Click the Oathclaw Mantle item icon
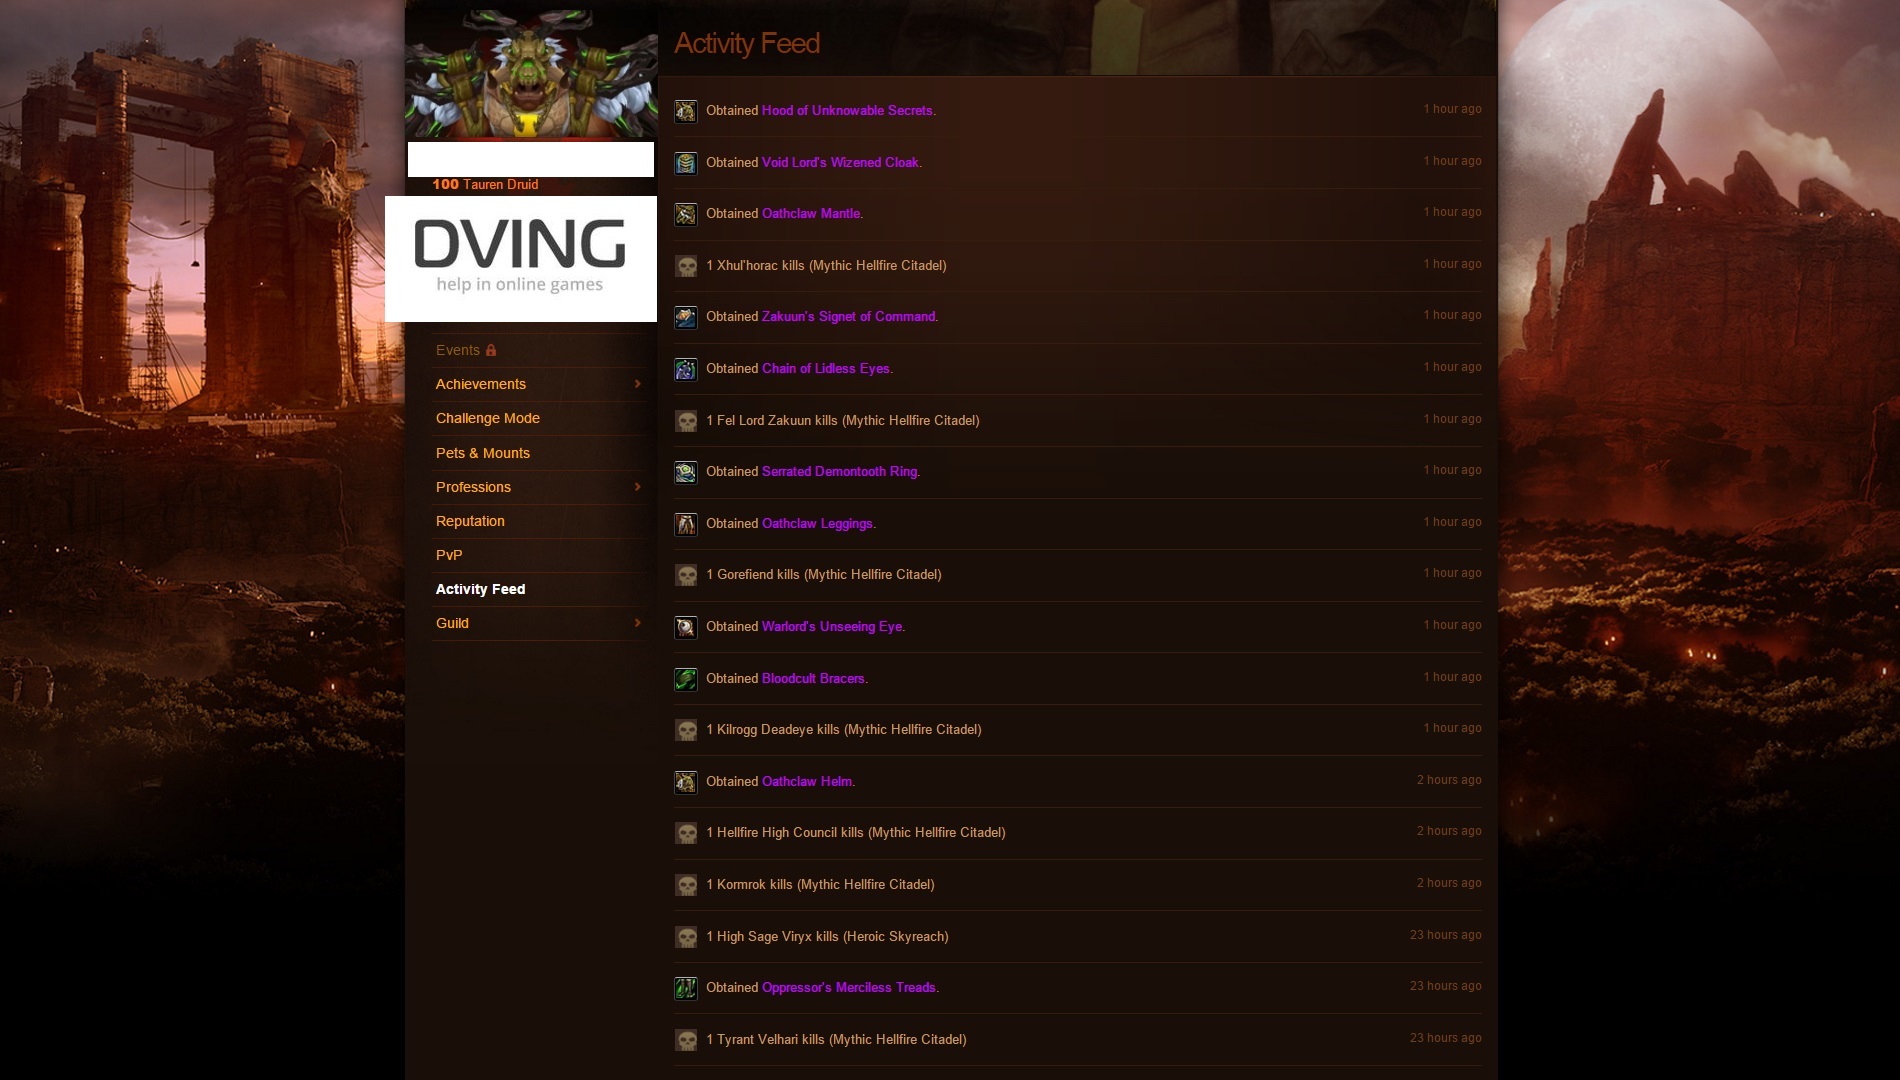Viewport: 1900px width, 1080px height. tap(685, 214)
